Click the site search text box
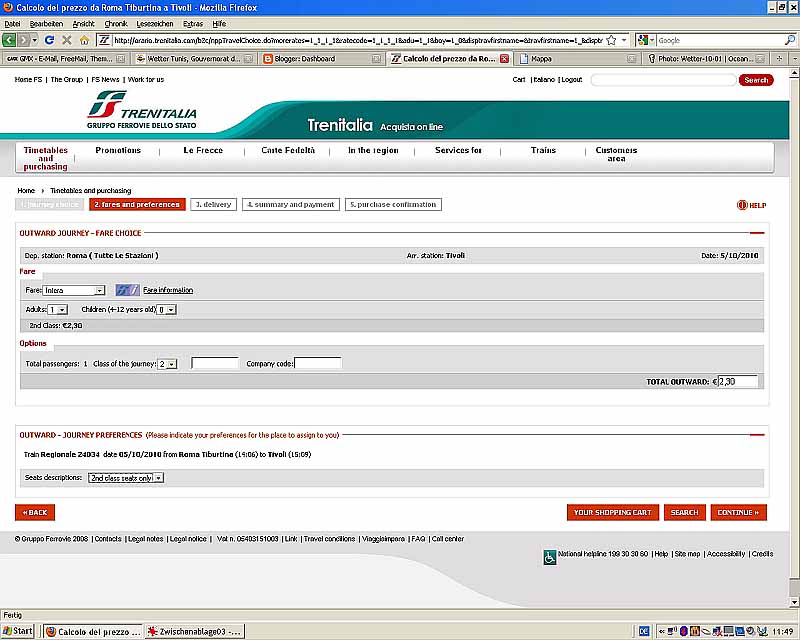This screenshot has height=640, width=800. click(663, 80)
